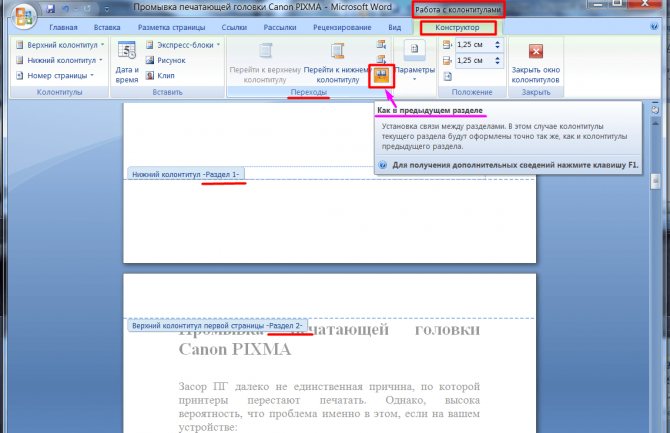The height and width of the screenshot is (433, 670).
Task: Open the round Office button menu
Action: point(23,16)
